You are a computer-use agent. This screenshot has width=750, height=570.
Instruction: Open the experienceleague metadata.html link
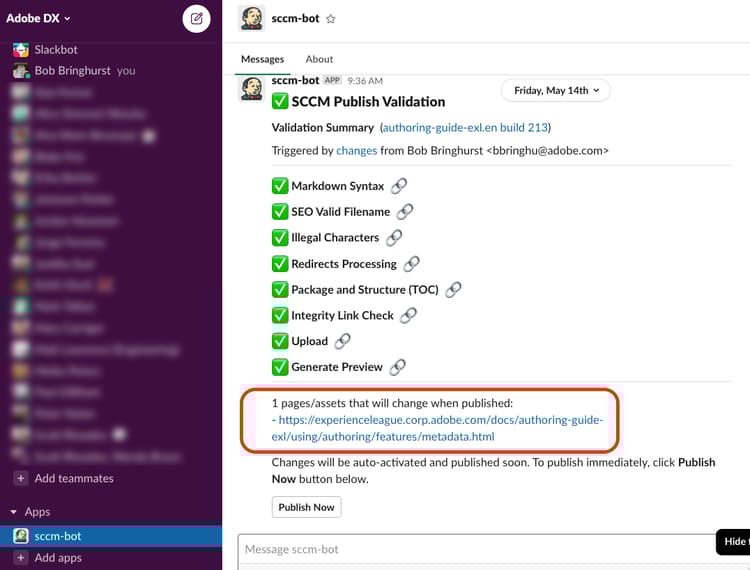click(437, 428)
